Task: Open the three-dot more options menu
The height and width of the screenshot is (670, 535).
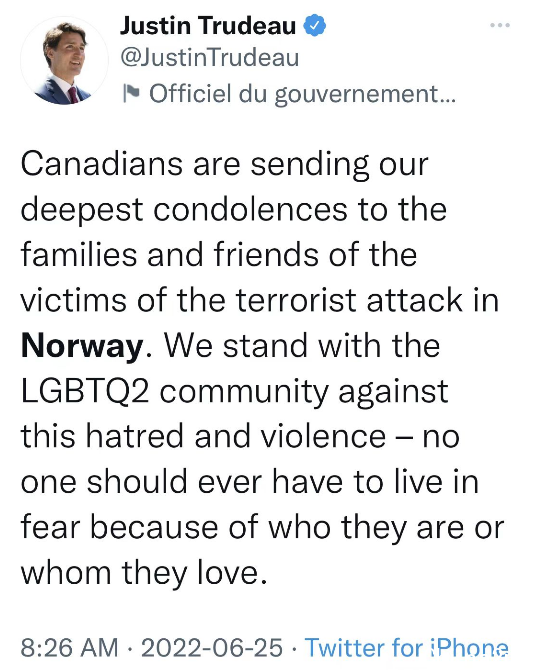Action: point(500,25)
